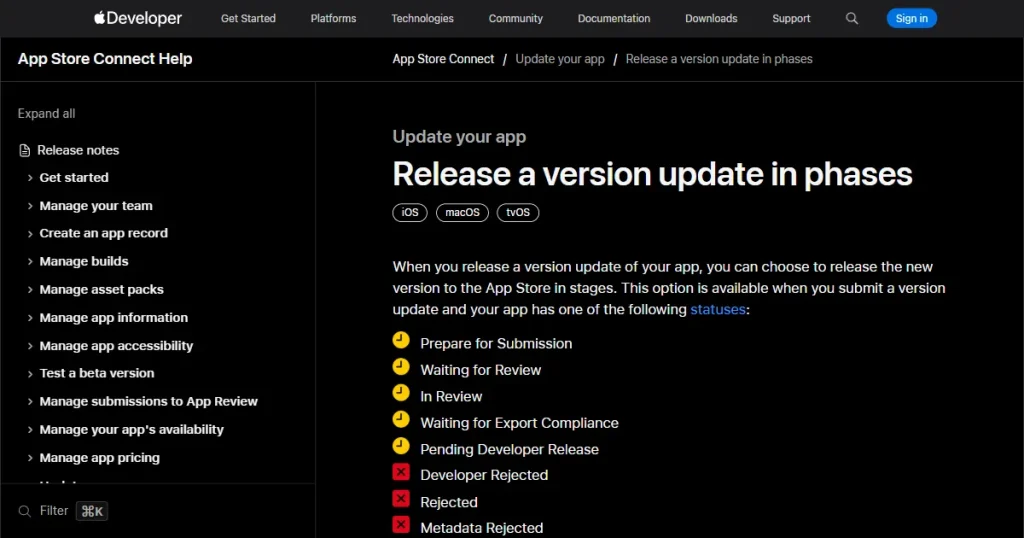This screenshot has width=1024, height=538.
Task: Expand the Get started section chevron
Action: click(x=30, y=178)
